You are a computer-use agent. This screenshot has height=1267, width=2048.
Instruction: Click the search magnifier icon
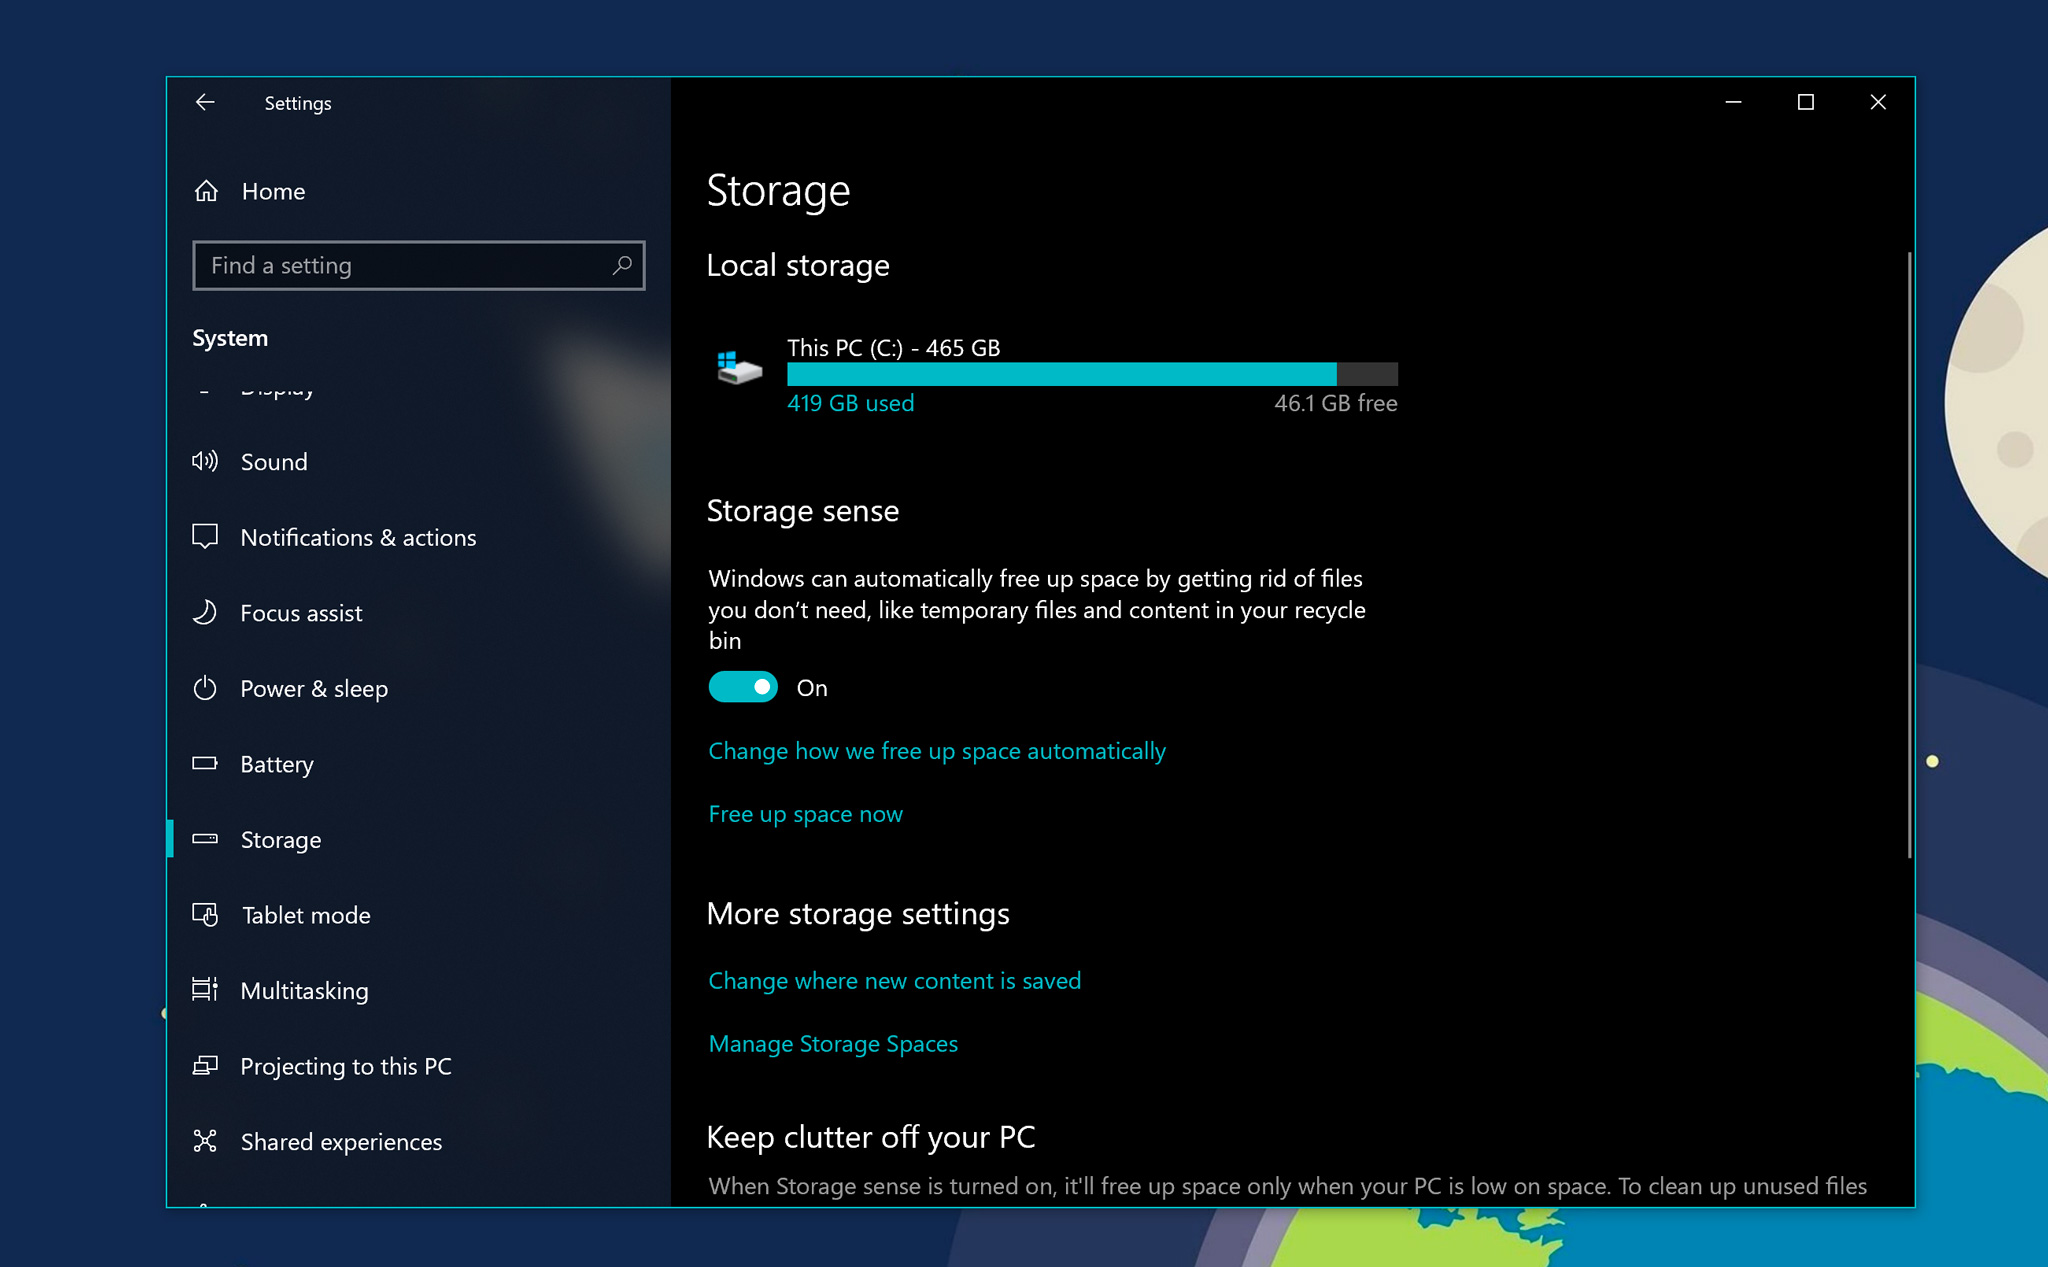(x=622, y=265)
